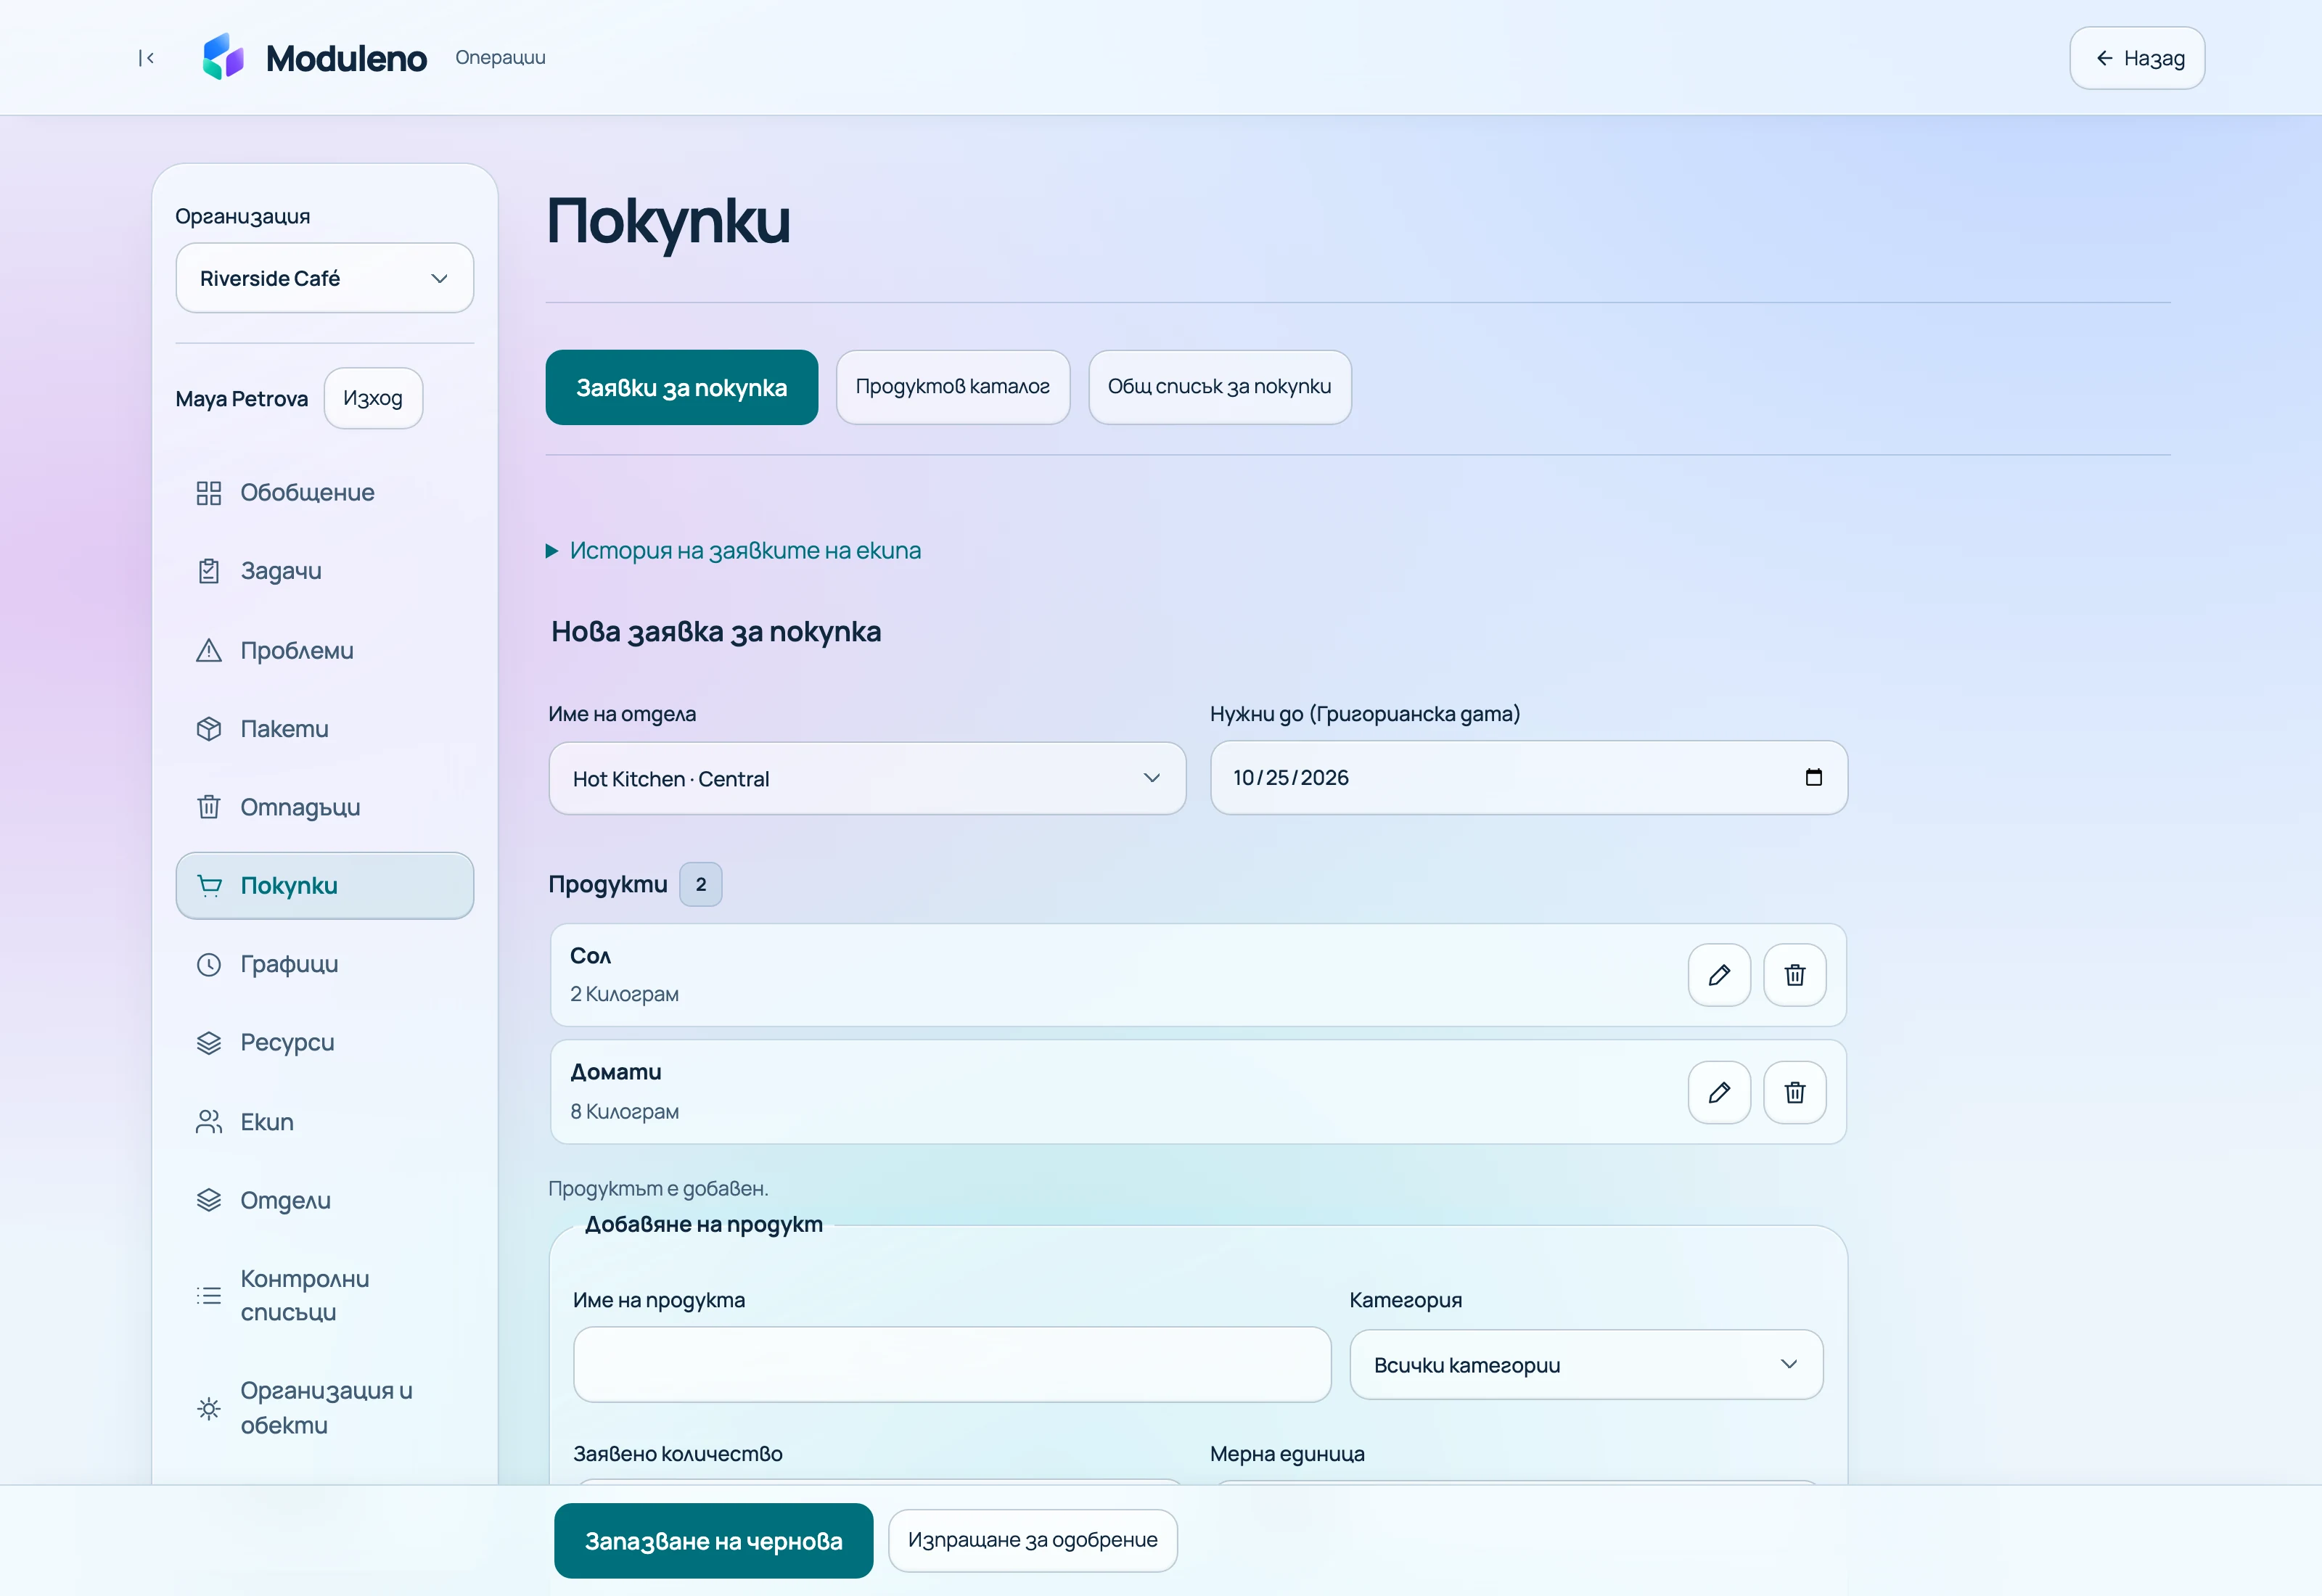Click Изпращане за одобрение button
Screen dimensions: 2322x1596
pyautogui.click(x=1032, y=1540)
